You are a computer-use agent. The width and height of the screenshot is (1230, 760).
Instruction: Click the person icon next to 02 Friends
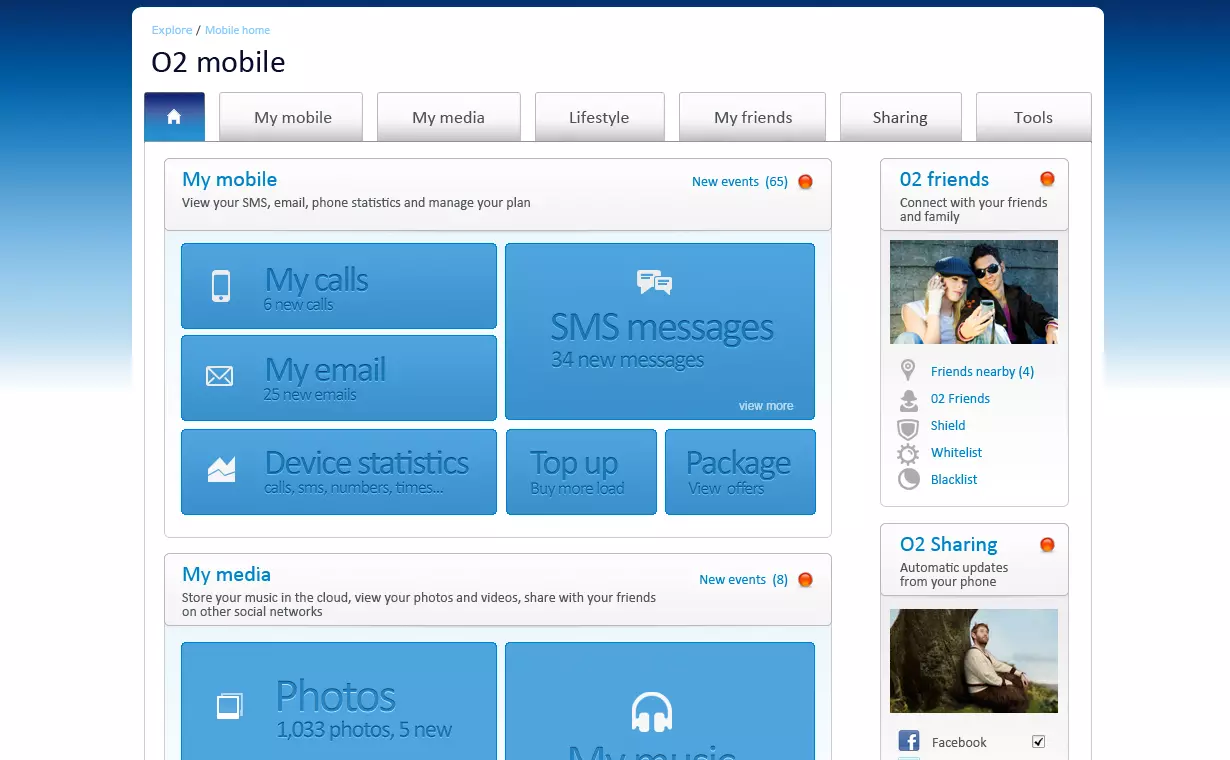pyautogui.click(x=908, y=400)
